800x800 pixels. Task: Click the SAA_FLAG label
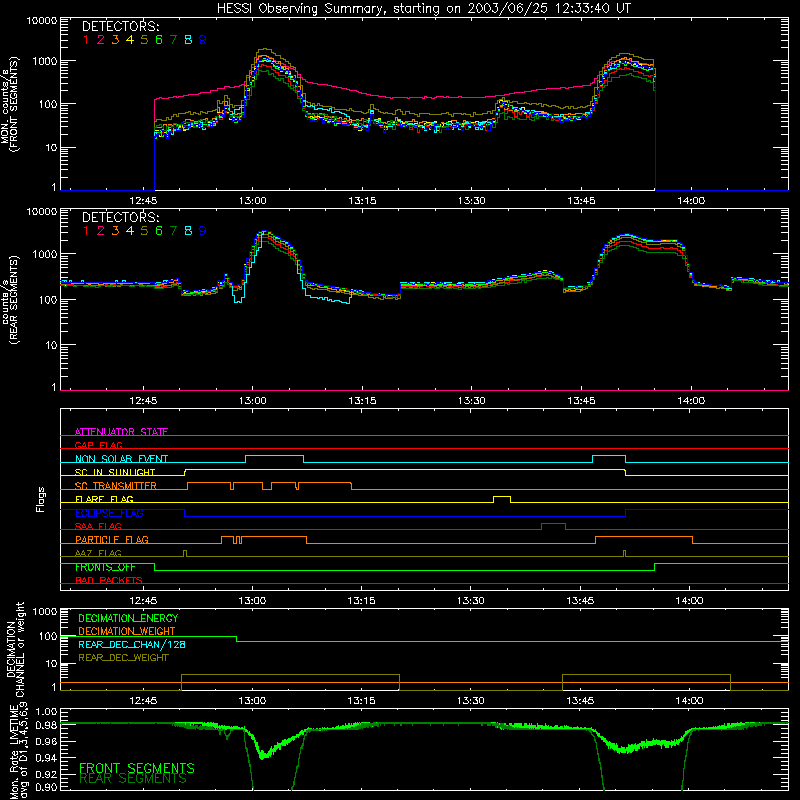coord(98,527)
